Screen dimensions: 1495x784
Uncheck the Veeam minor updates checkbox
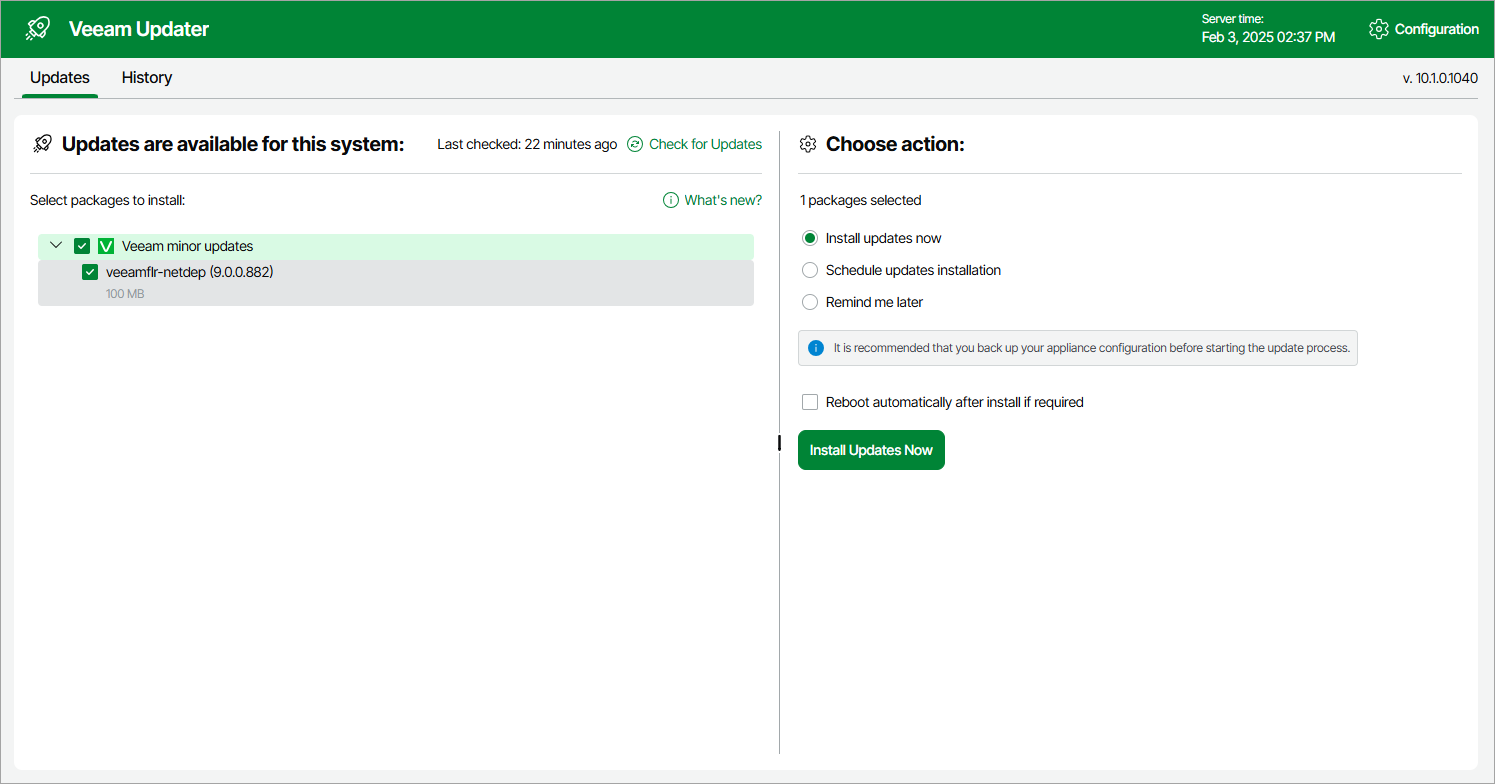[82, 246]
